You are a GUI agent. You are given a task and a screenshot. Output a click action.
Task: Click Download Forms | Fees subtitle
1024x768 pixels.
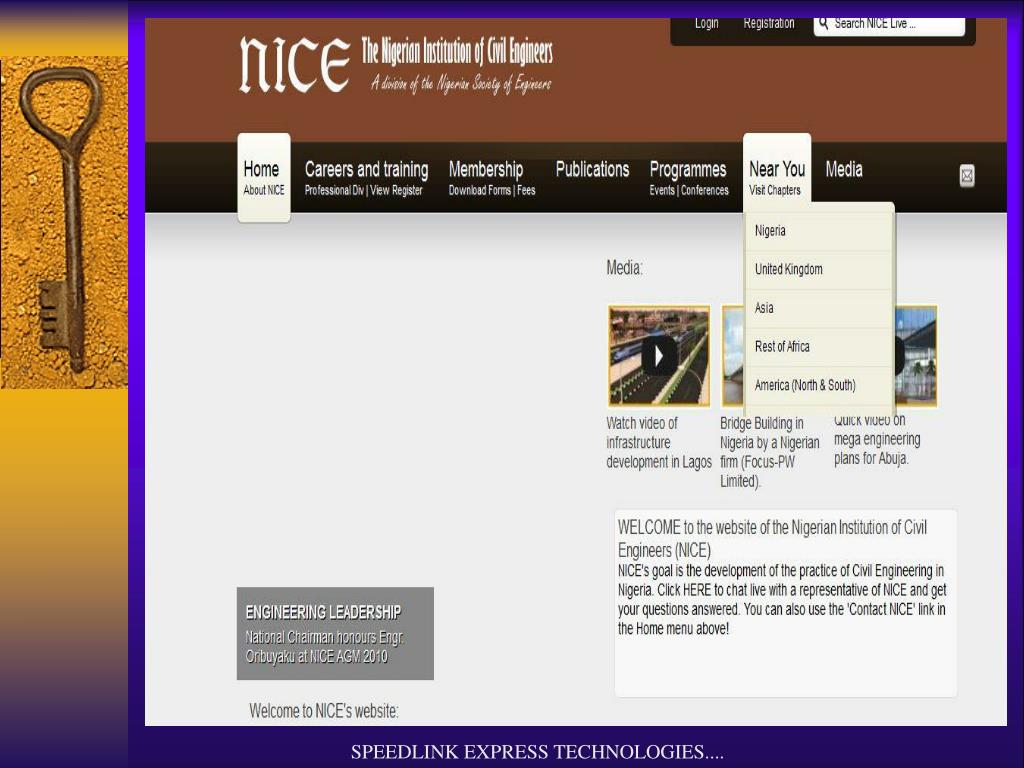[x=492, y=190]
